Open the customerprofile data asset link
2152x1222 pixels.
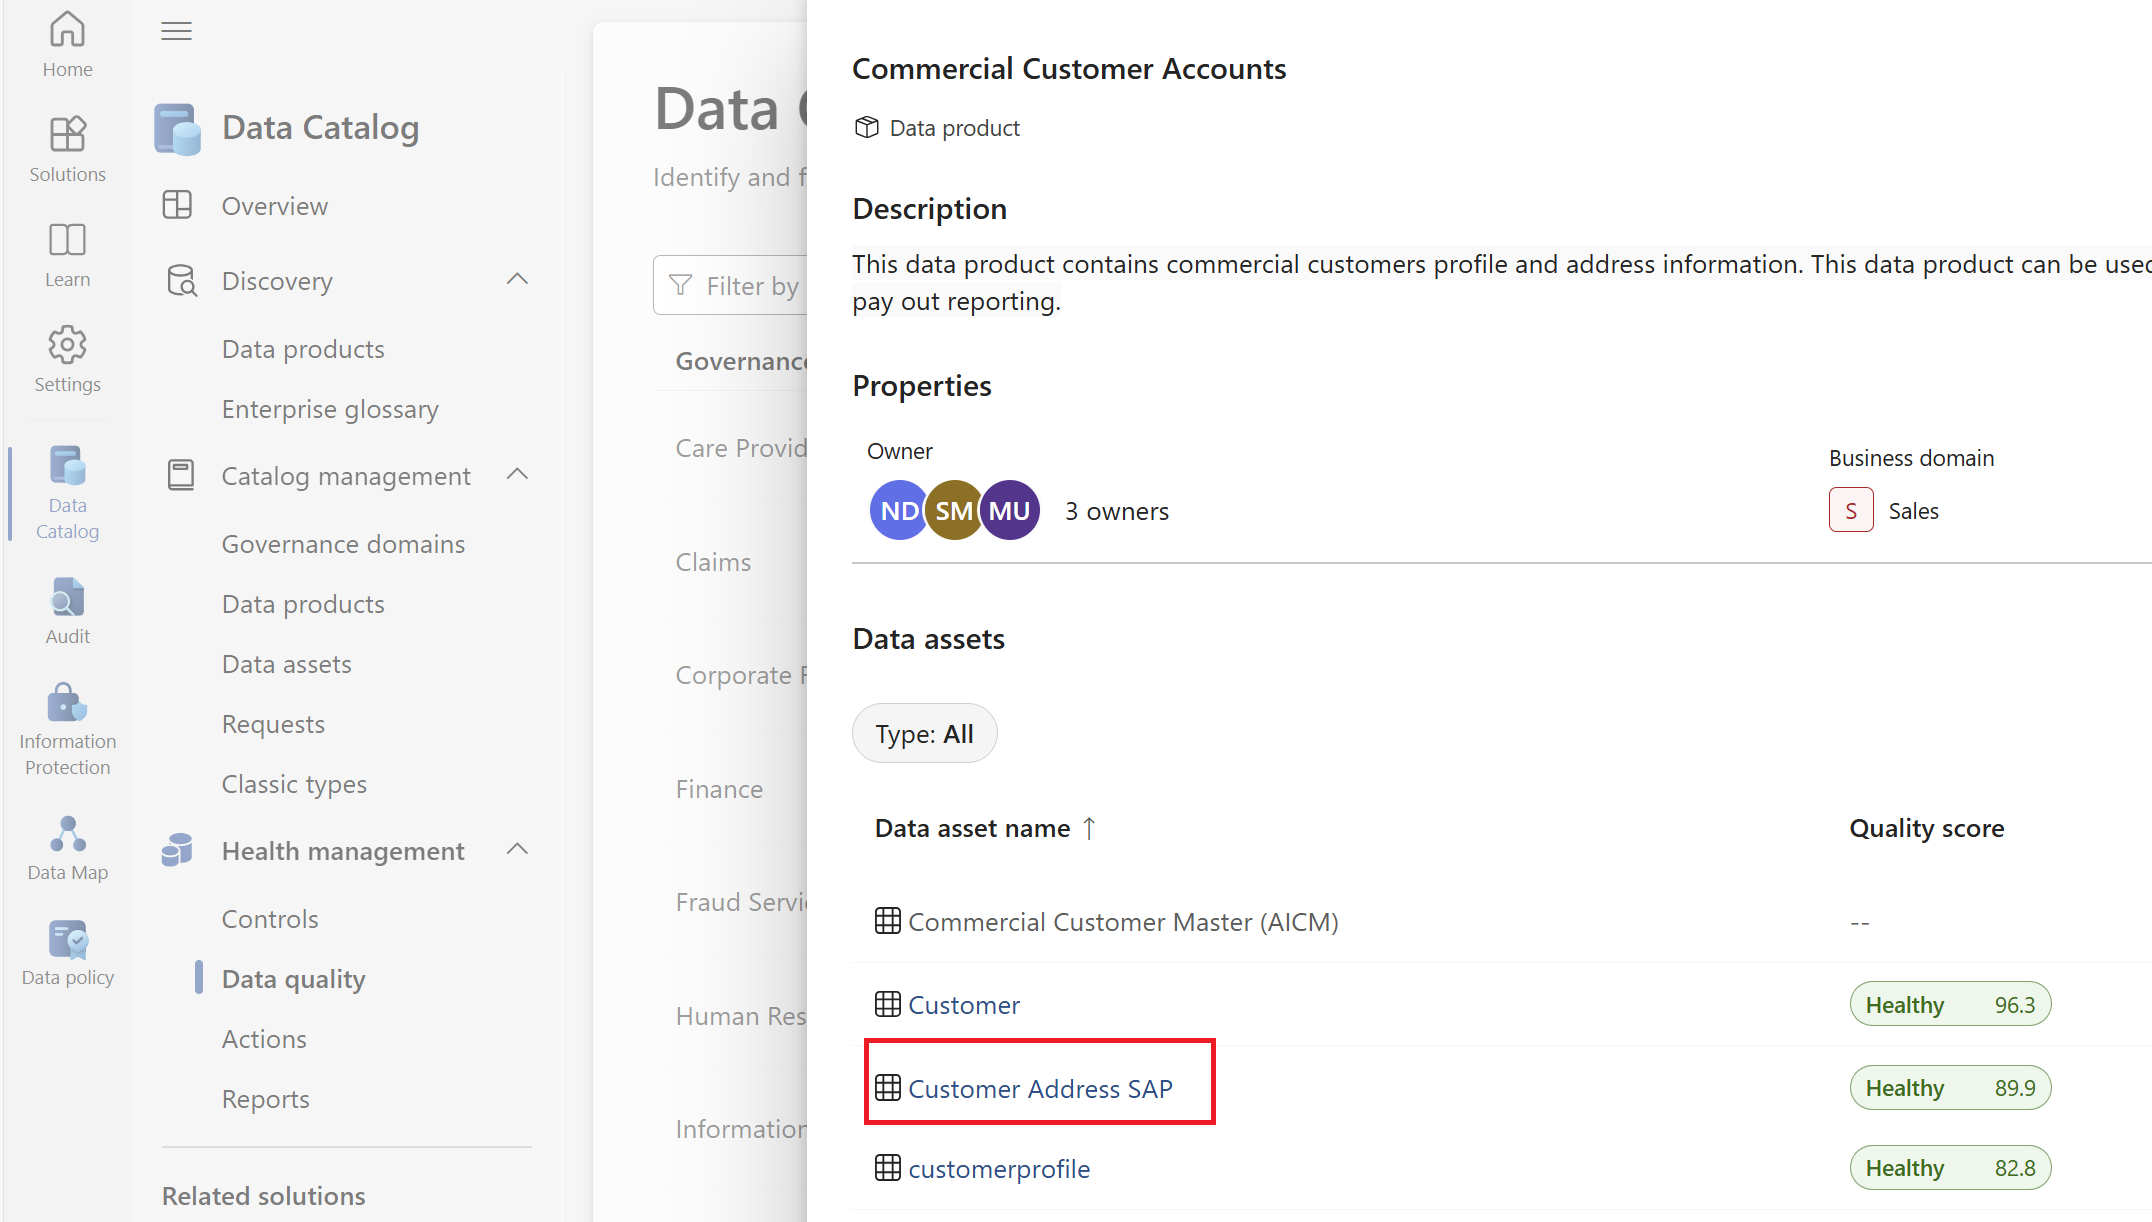click(x=999, y=1169)
